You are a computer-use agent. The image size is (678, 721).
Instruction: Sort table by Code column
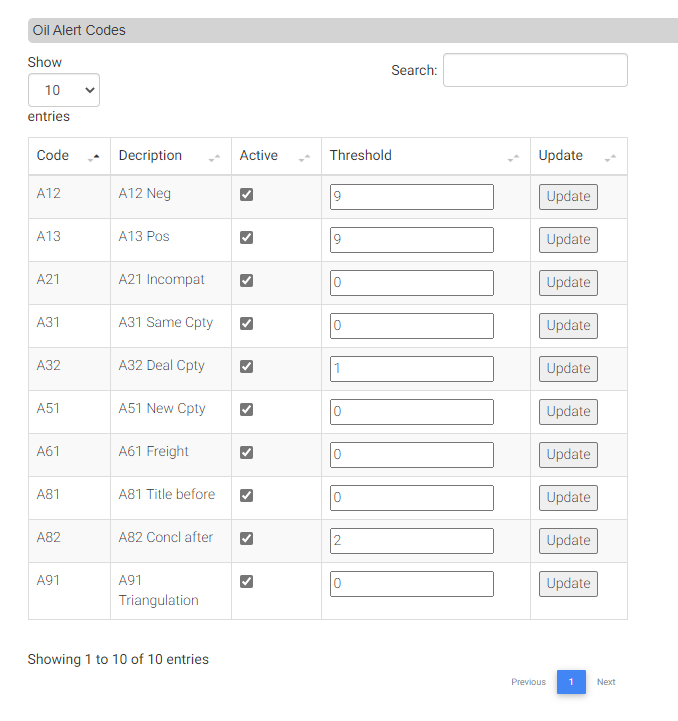point(69,156)
